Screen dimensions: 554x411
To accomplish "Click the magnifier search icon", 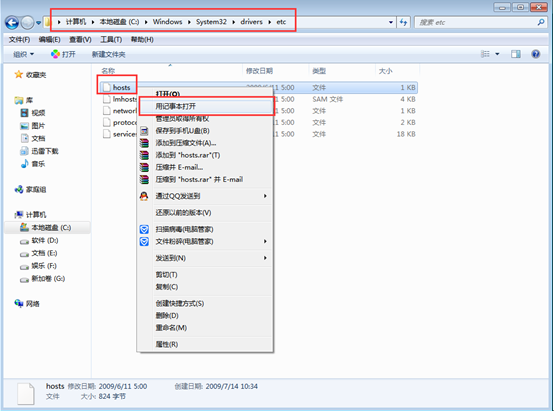I will click(x=541, y=22).
